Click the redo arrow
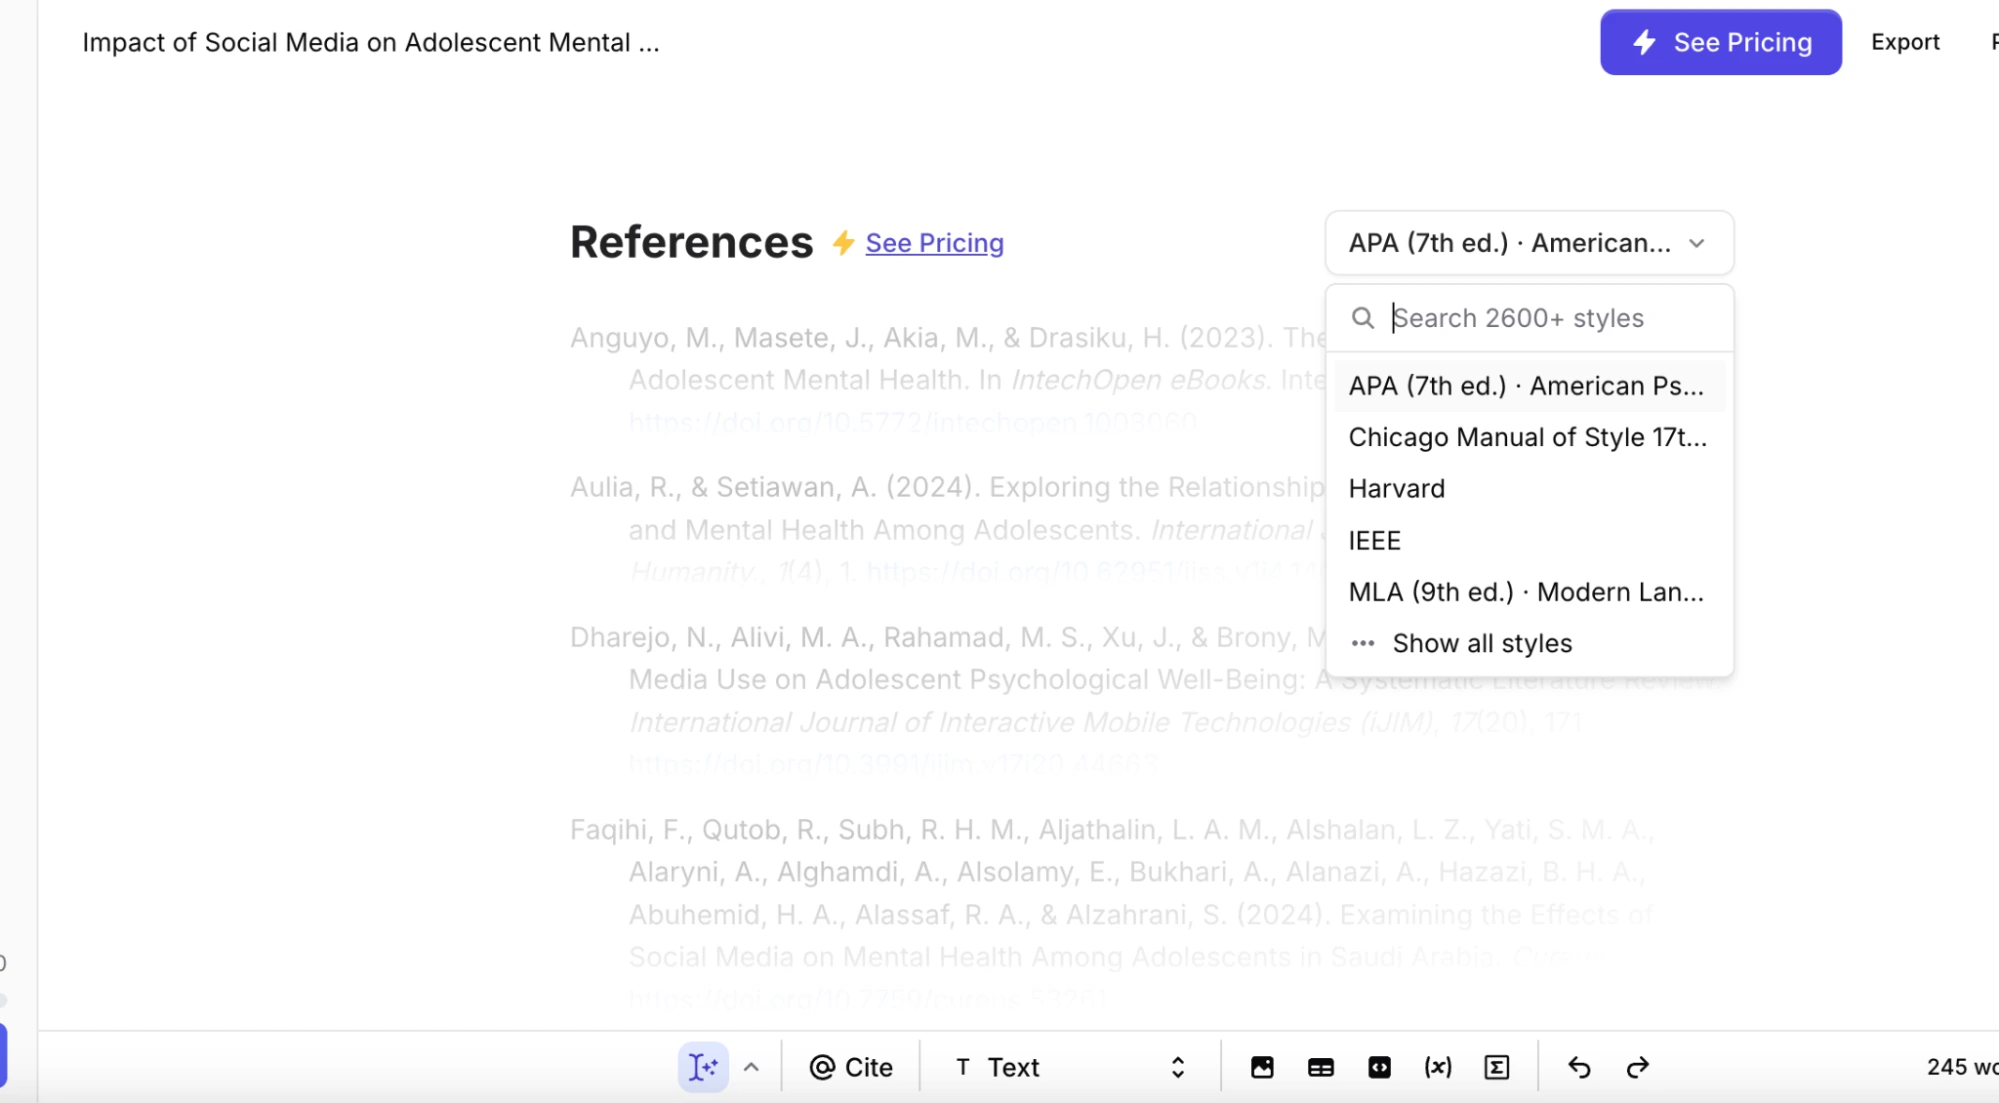The height and width of the screenshot is (1103, 1999). [1637, 1067]
